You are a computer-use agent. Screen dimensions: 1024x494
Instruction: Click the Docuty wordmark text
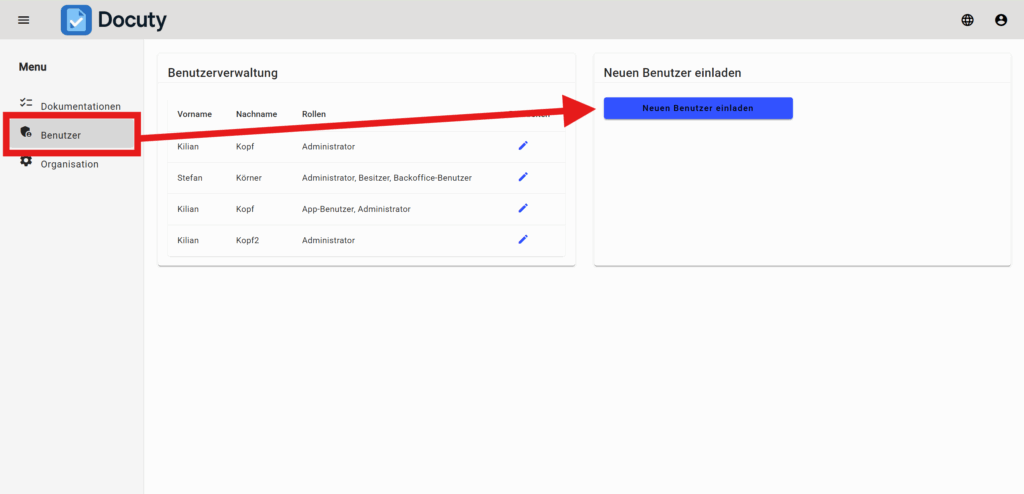pos(132,20)
